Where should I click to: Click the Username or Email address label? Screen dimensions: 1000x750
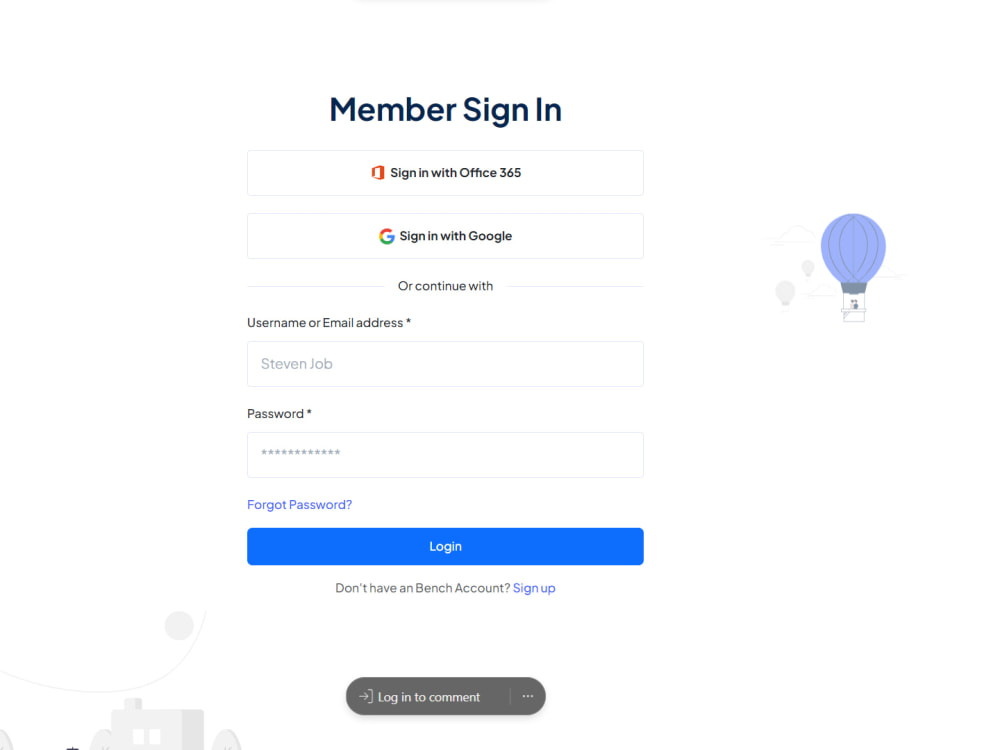pos(329,323)
